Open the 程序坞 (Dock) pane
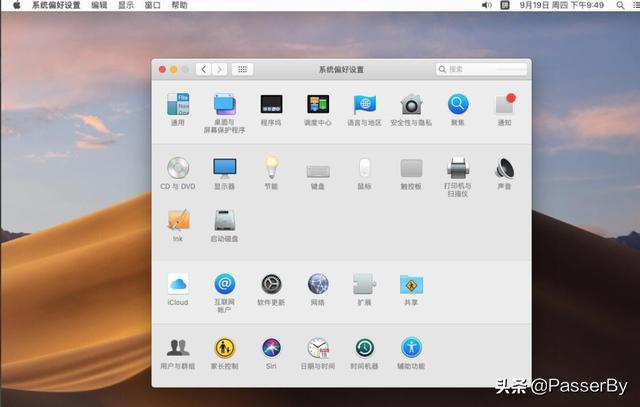640x407 pixels. pos(271,109)
